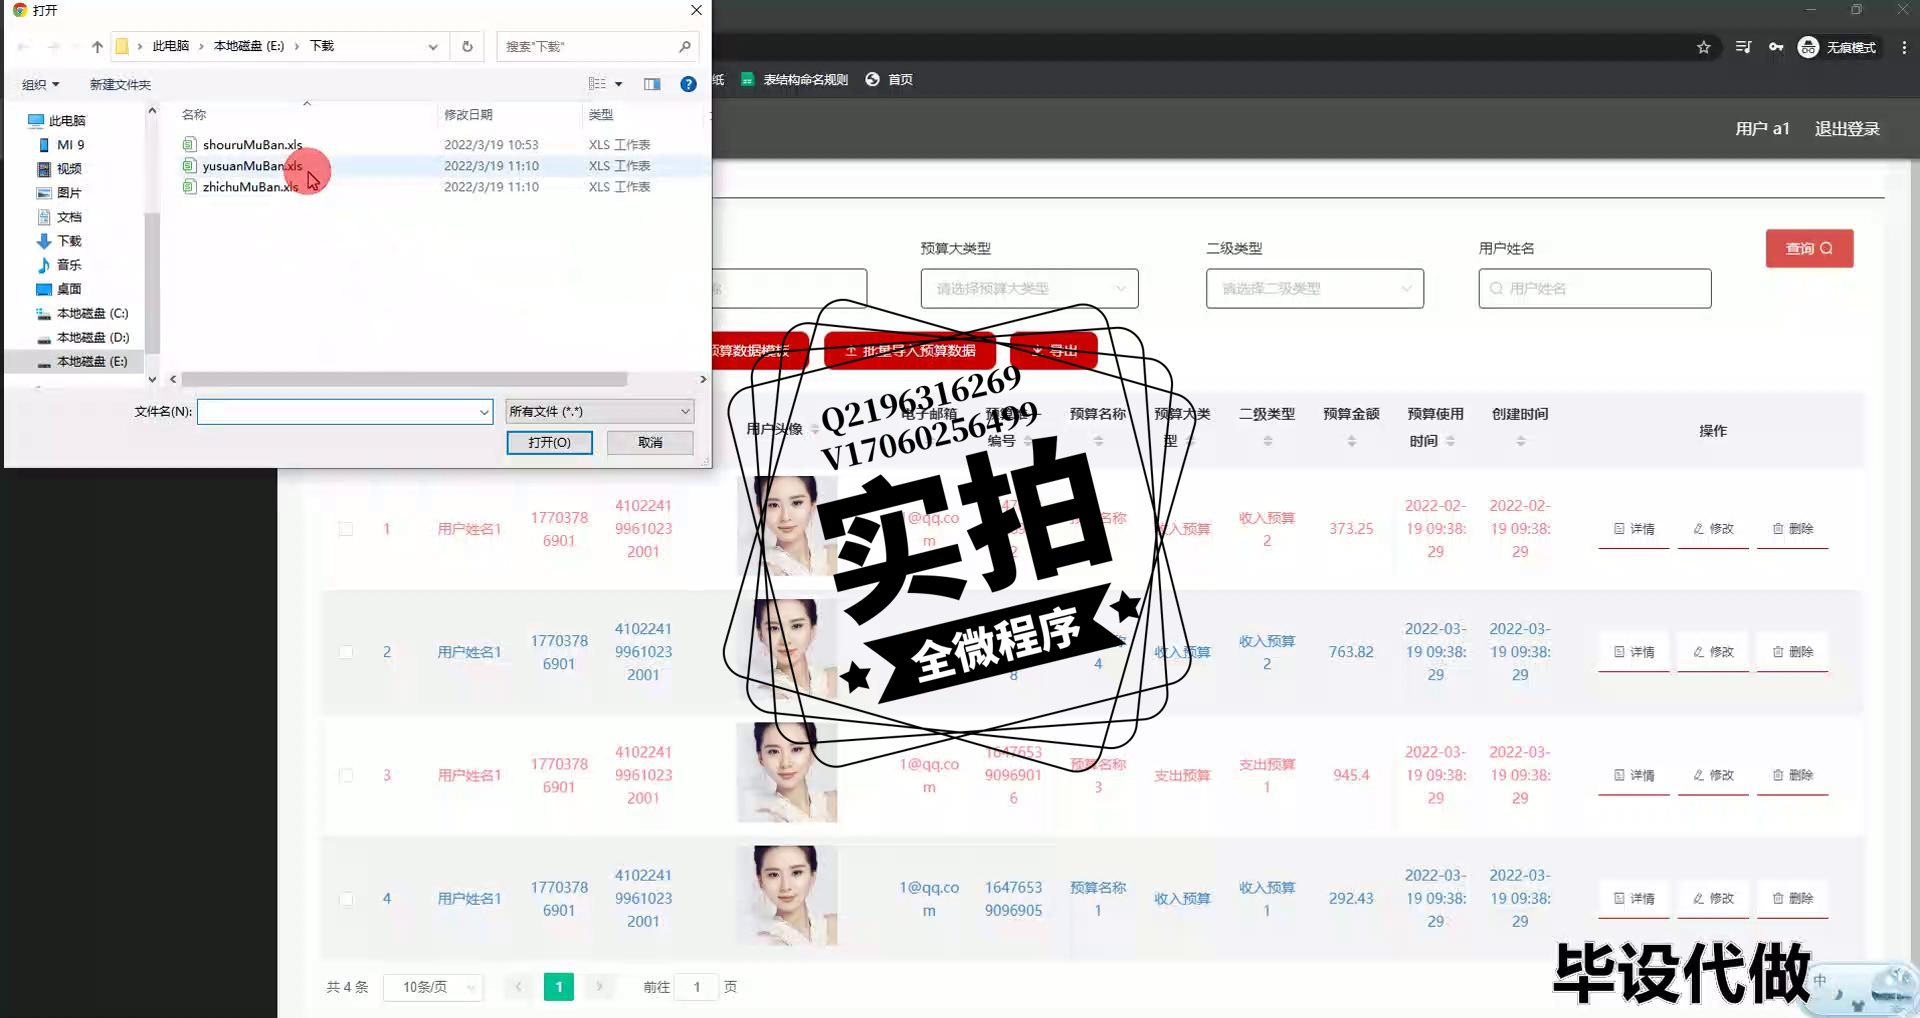Open the 二级类型 select dropdown
Viewport: 1920px width, 1018px height.
coord(1314,289)
